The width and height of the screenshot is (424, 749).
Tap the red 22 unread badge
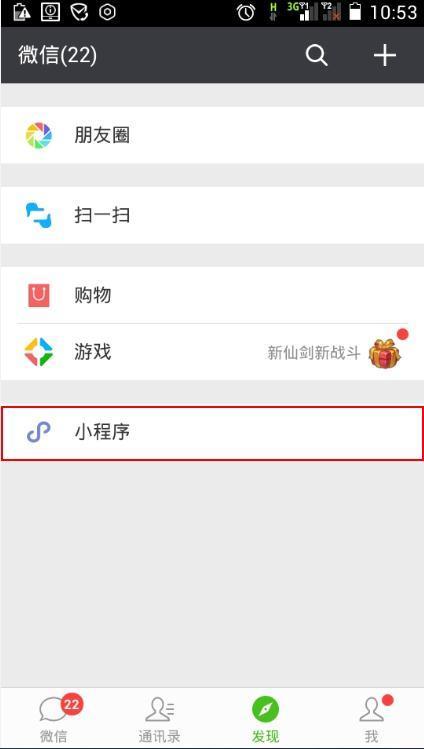coord(72,704)
